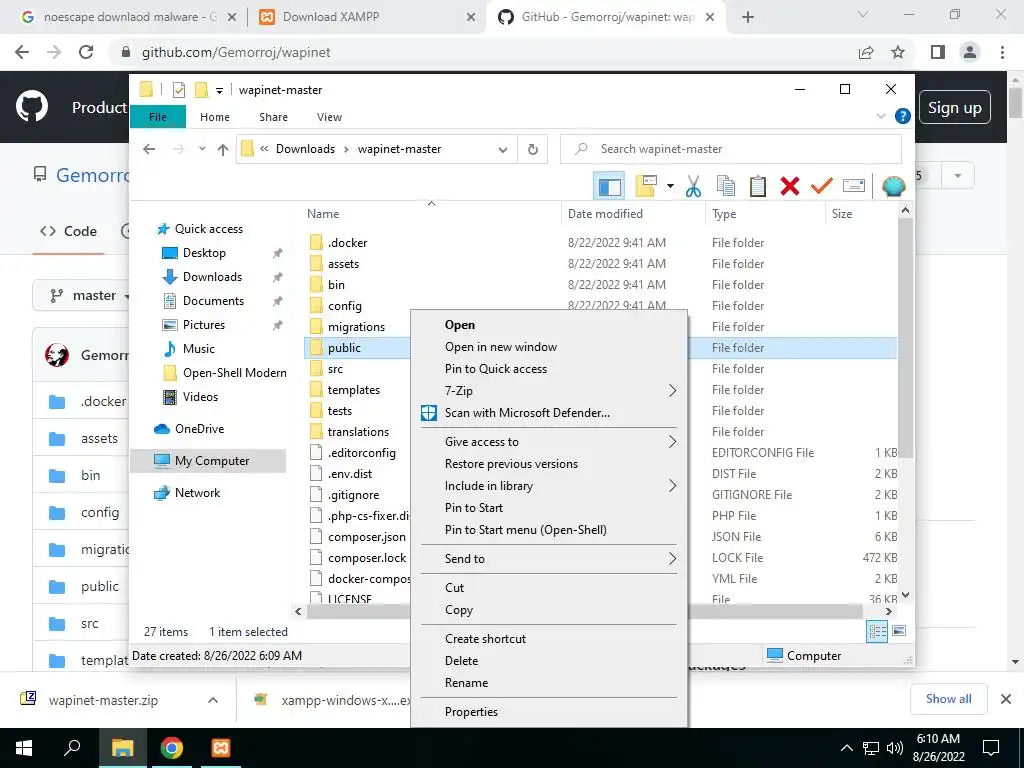Choose Rename in the context menu
This screenshot has width=1024, height=768.
pyautogui.click(x=549, y=683)
